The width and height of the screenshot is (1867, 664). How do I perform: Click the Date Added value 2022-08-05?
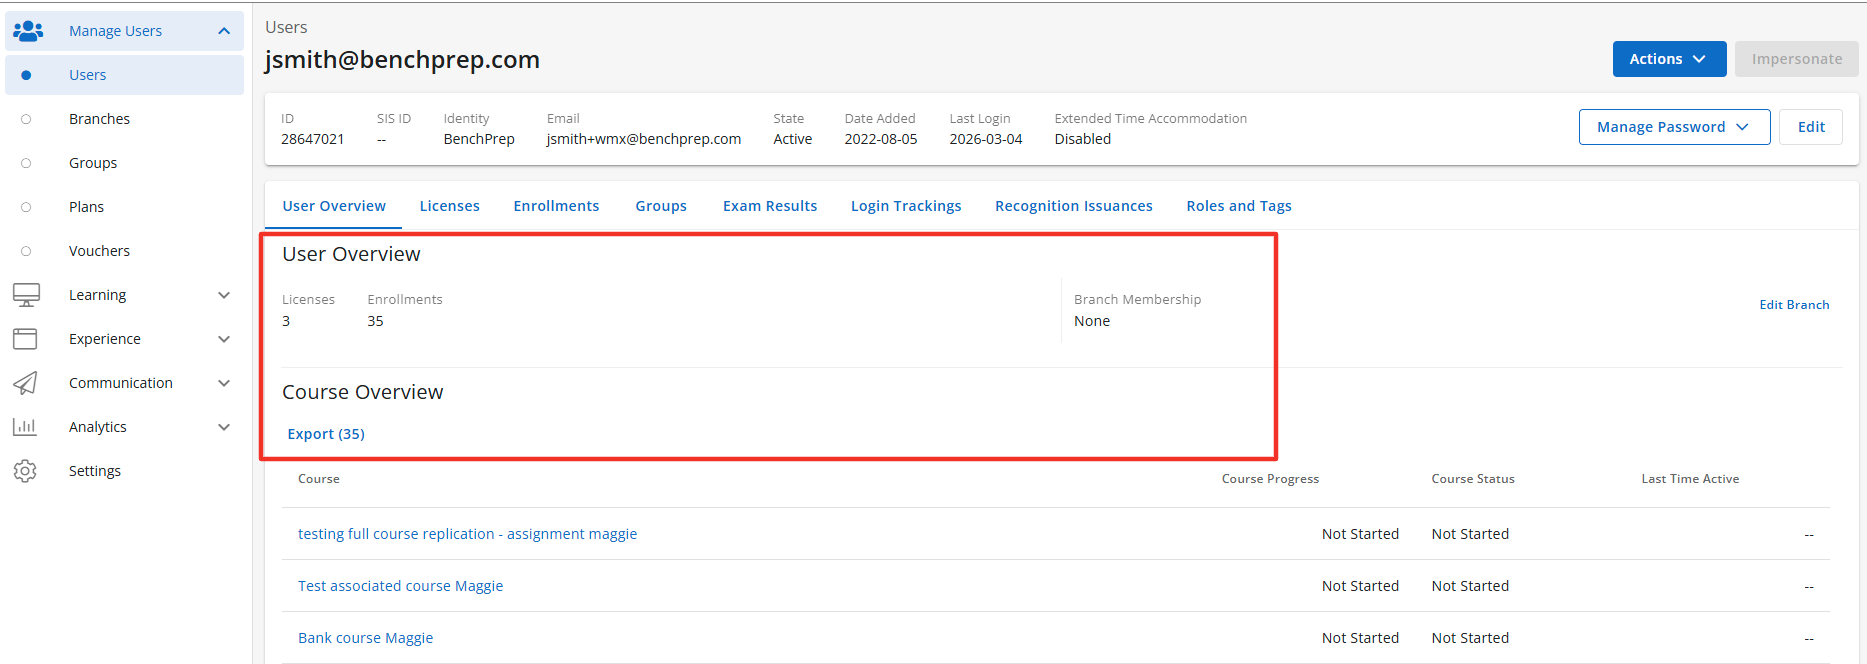[x=881, y=139]
